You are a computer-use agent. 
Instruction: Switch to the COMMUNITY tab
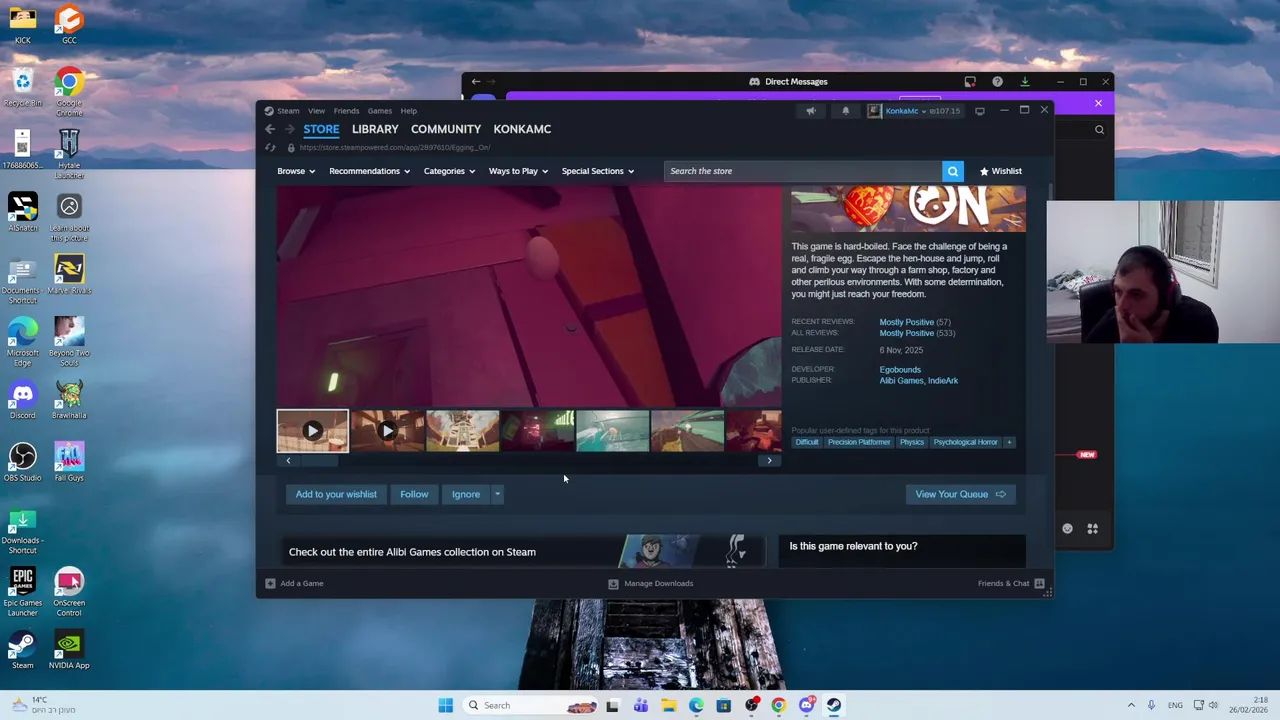coord(446,129)
